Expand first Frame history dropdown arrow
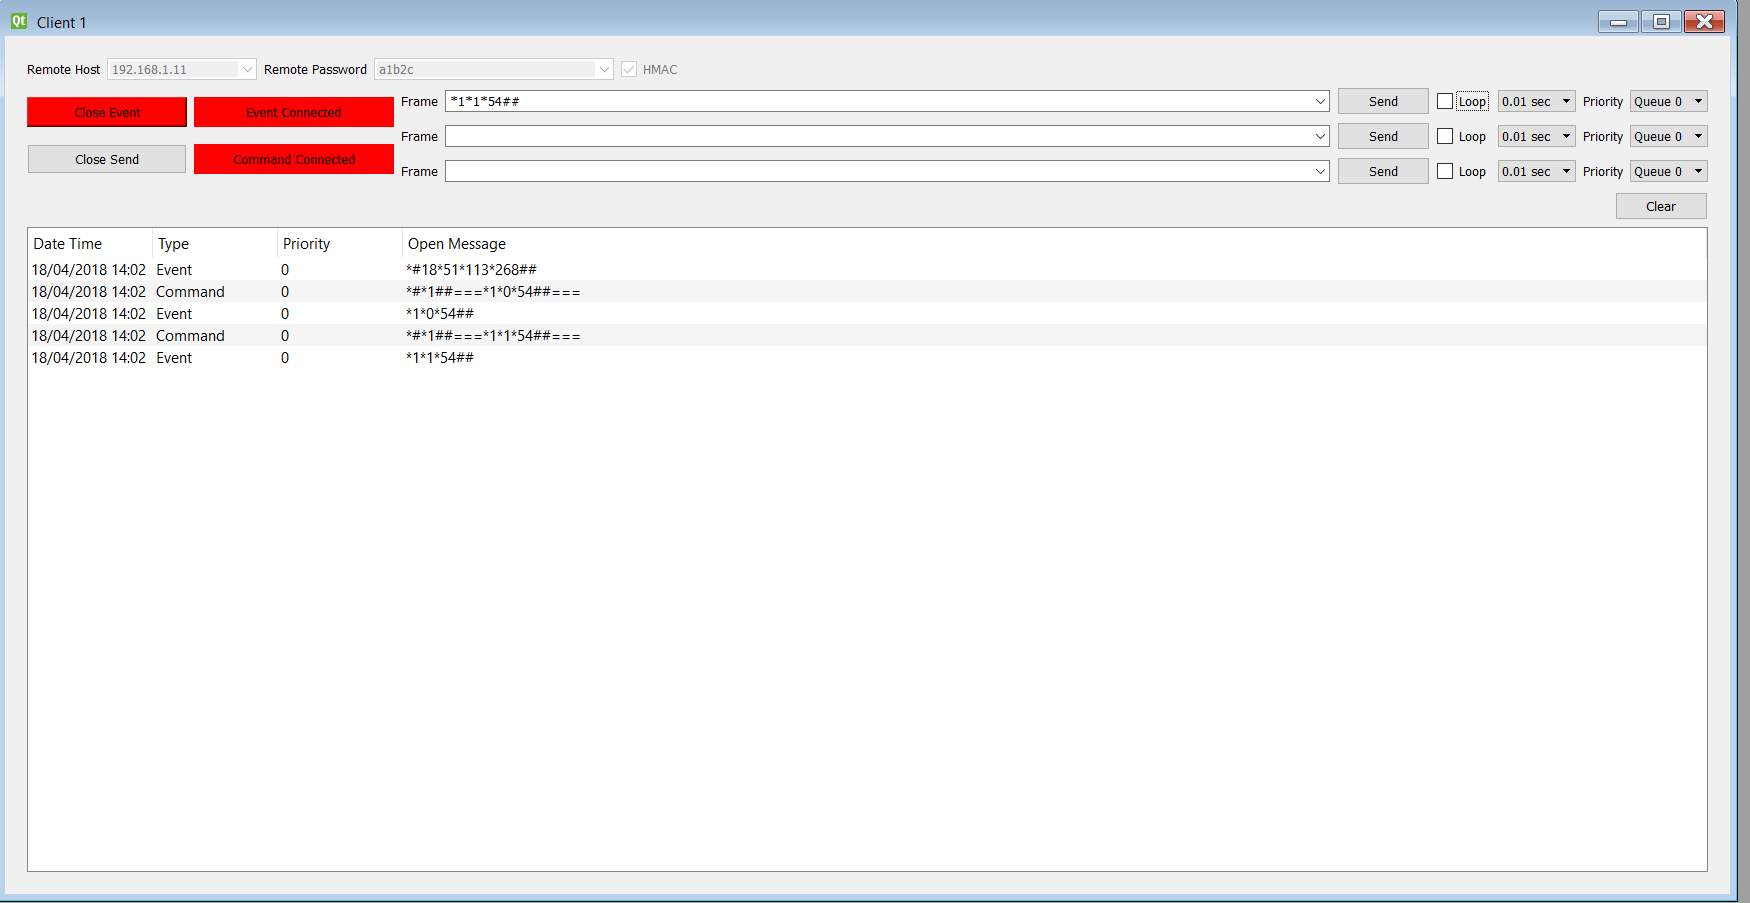 [1320, 101]
